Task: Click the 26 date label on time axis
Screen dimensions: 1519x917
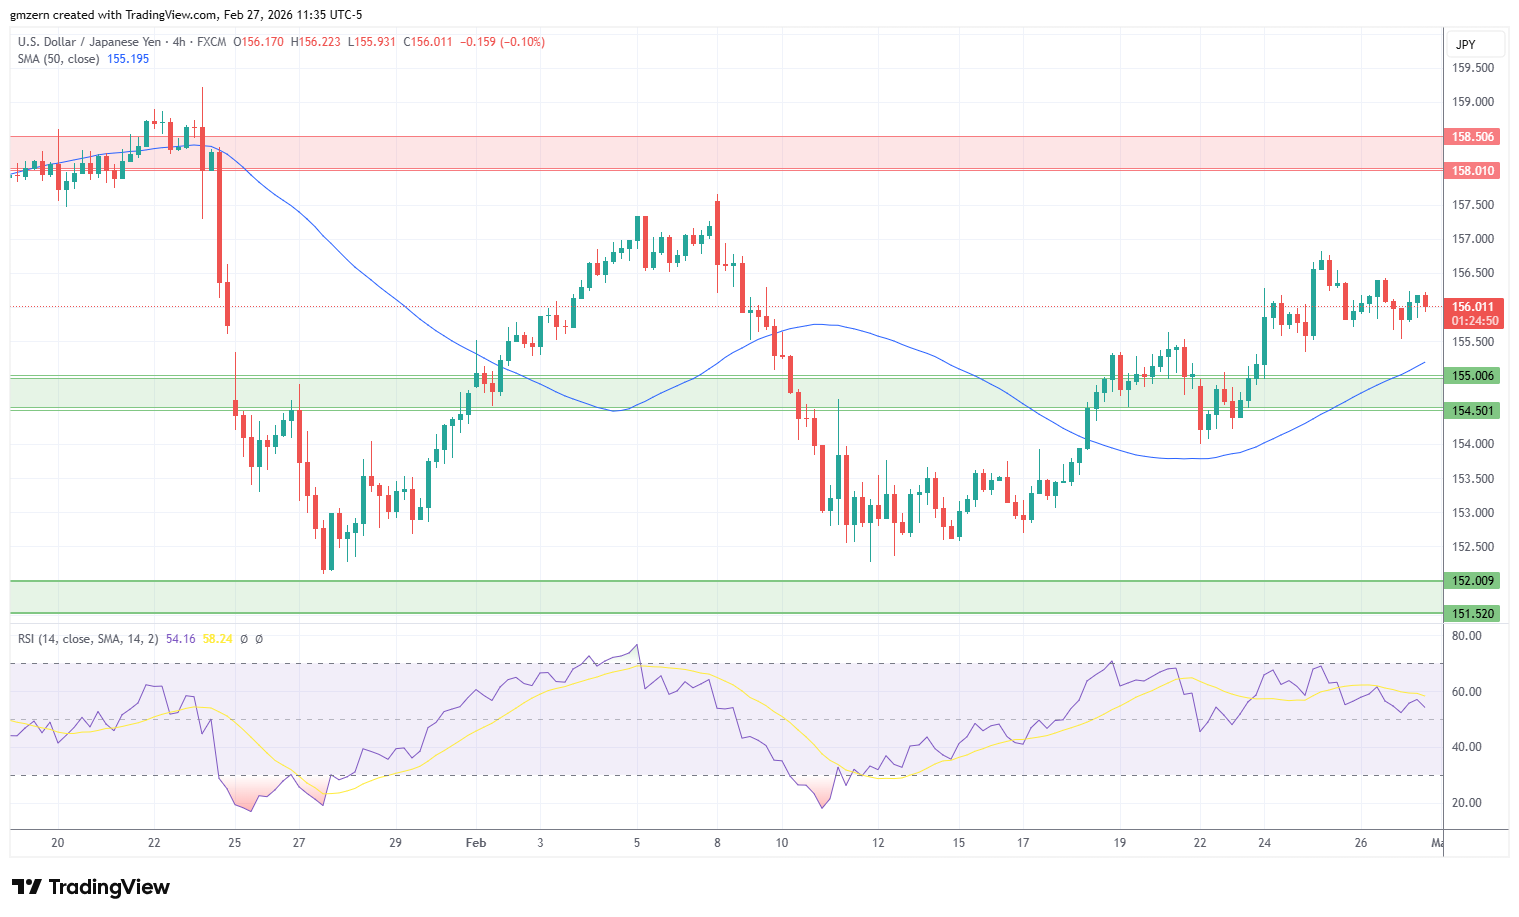Action: (x=1361, y=843)
